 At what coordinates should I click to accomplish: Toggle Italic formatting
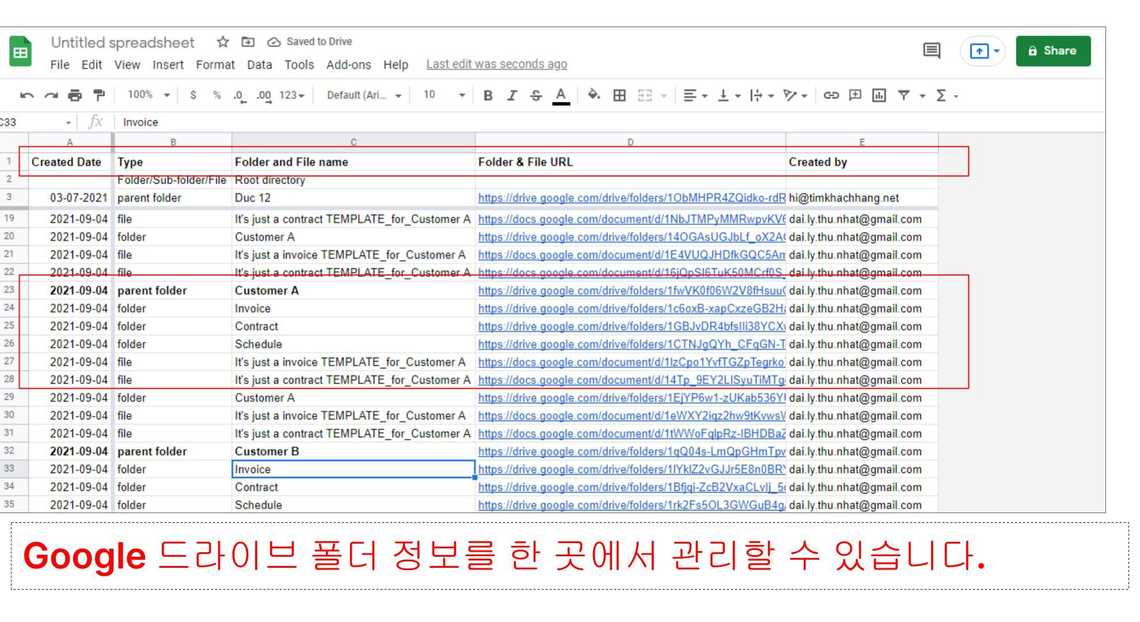(x=512, y=95)
